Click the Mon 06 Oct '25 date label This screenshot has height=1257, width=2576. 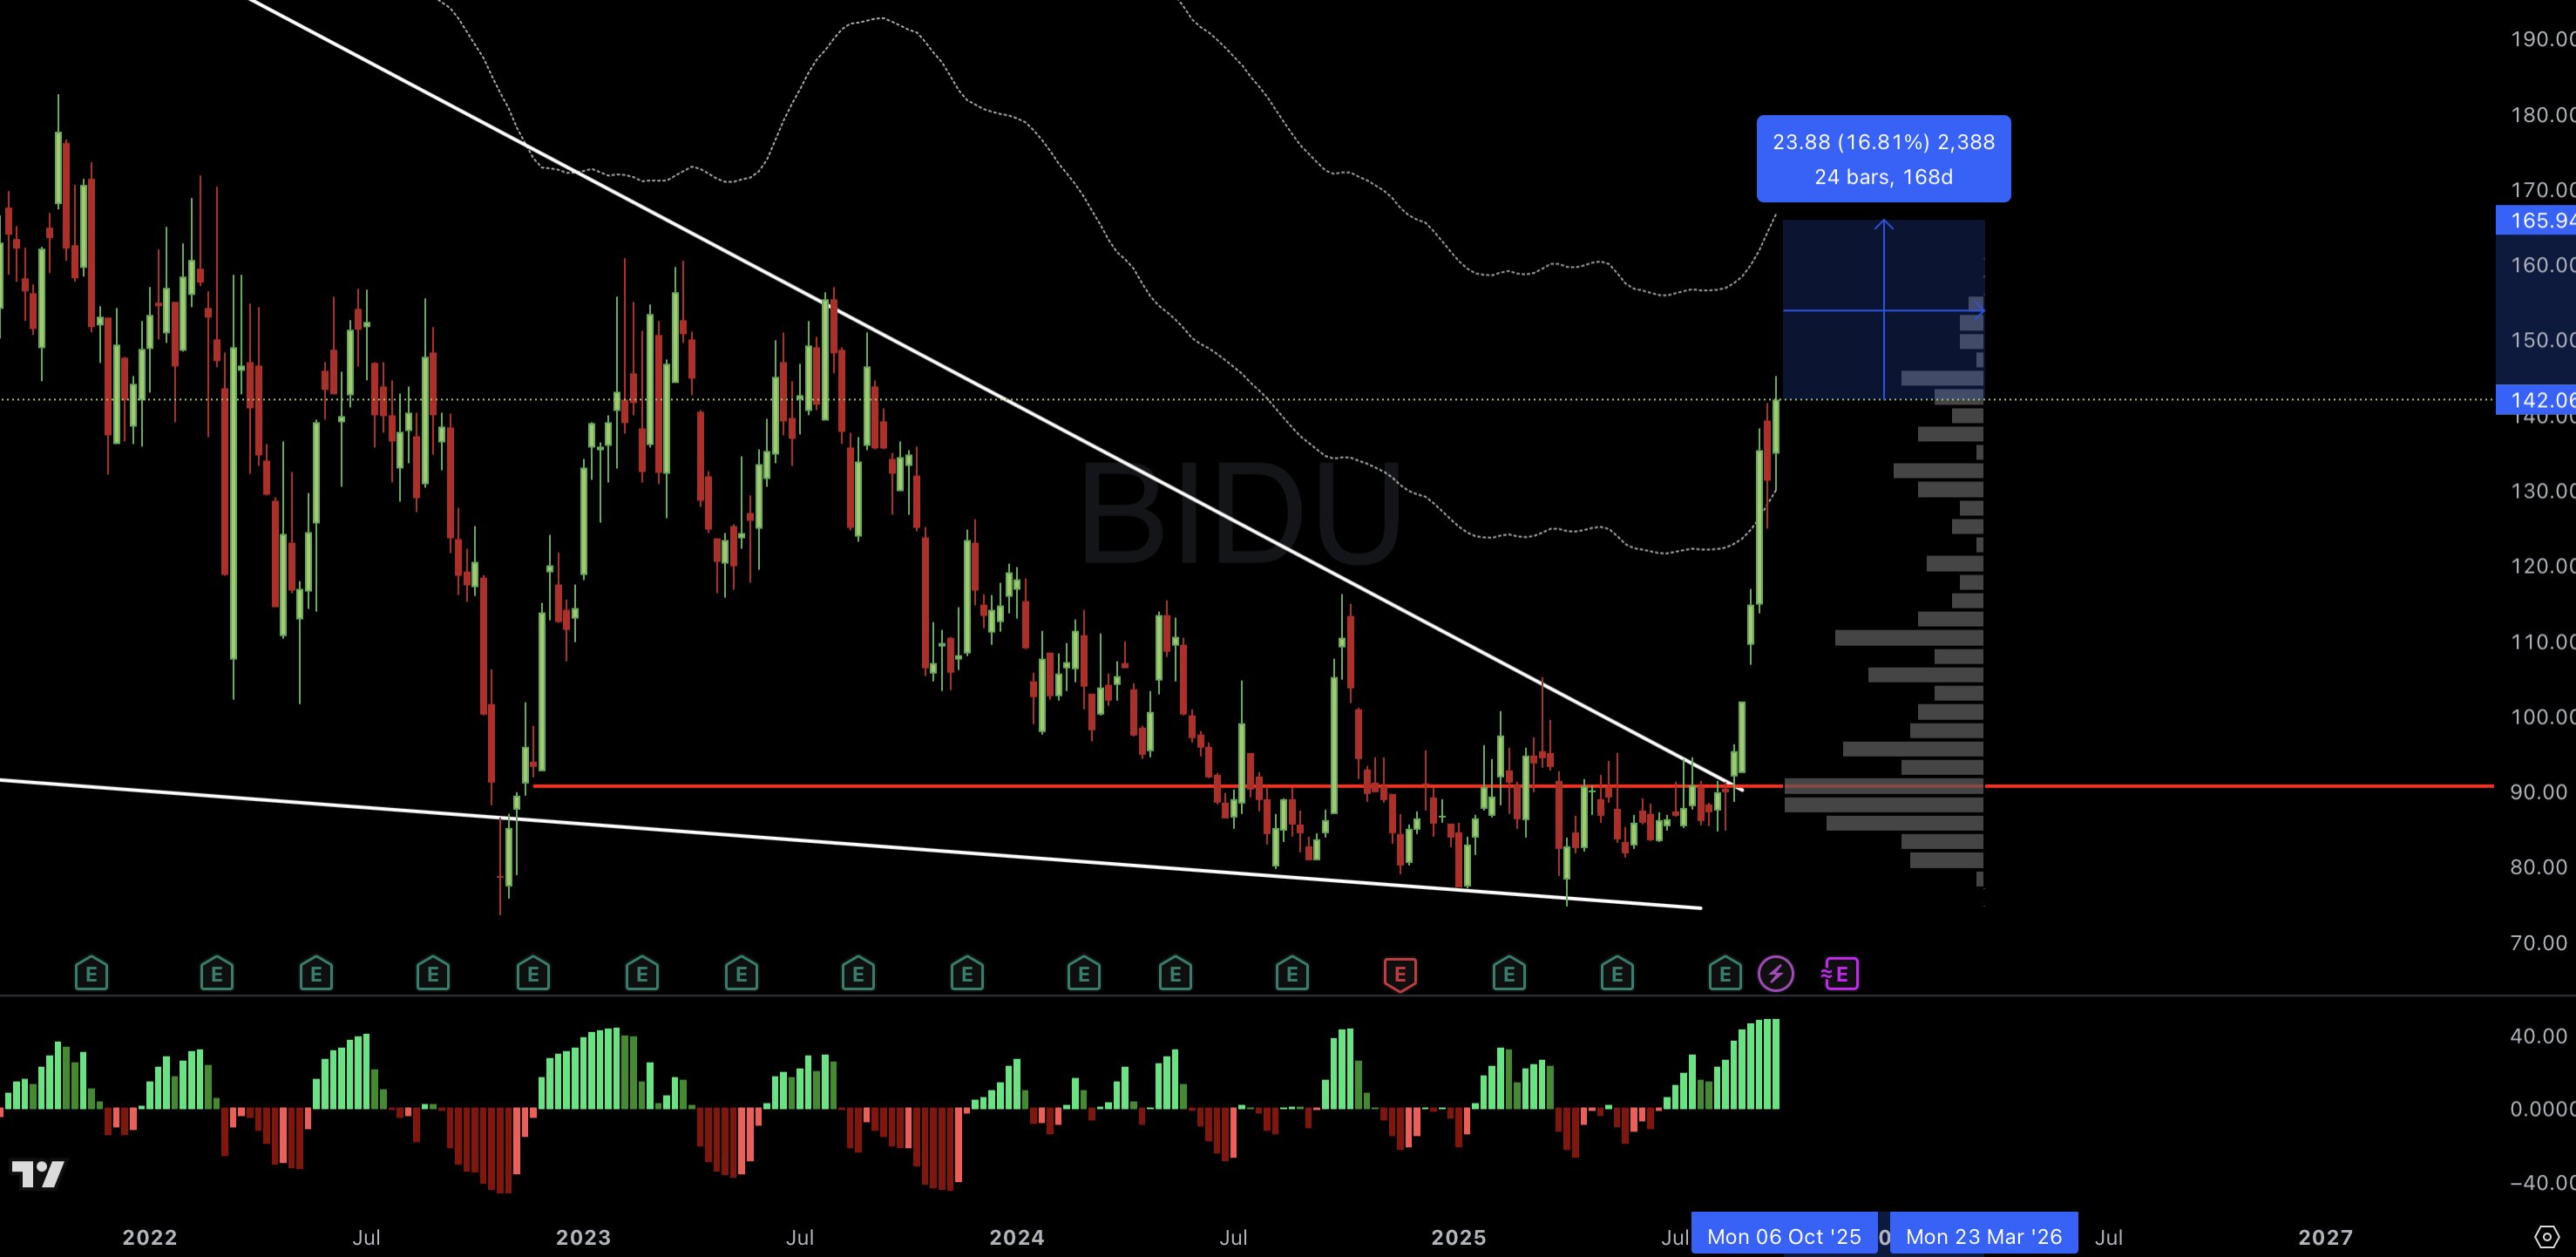coord(1784,1237)
